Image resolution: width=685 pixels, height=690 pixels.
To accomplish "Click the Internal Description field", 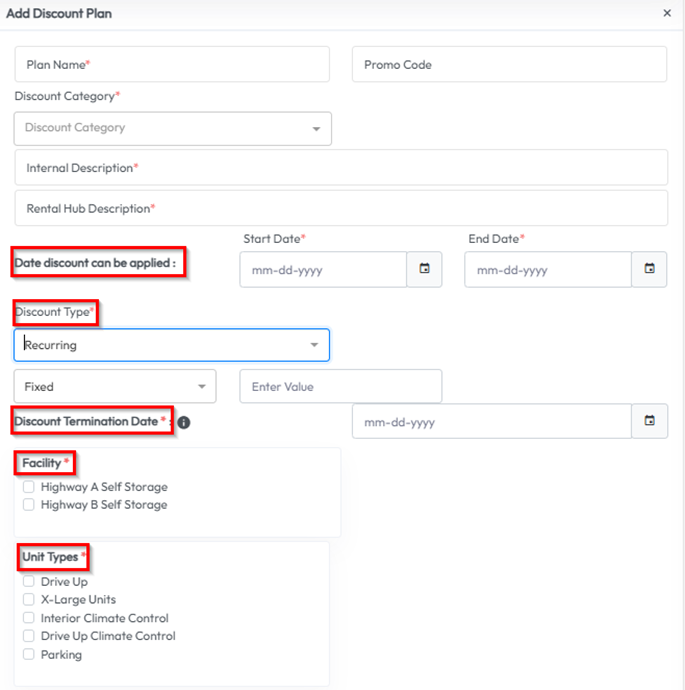I will coord(341,168).
